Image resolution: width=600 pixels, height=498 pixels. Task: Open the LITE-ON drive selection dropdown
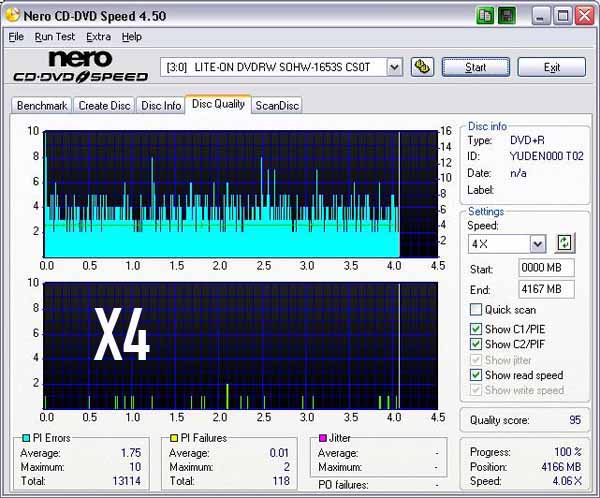point(394,67)
